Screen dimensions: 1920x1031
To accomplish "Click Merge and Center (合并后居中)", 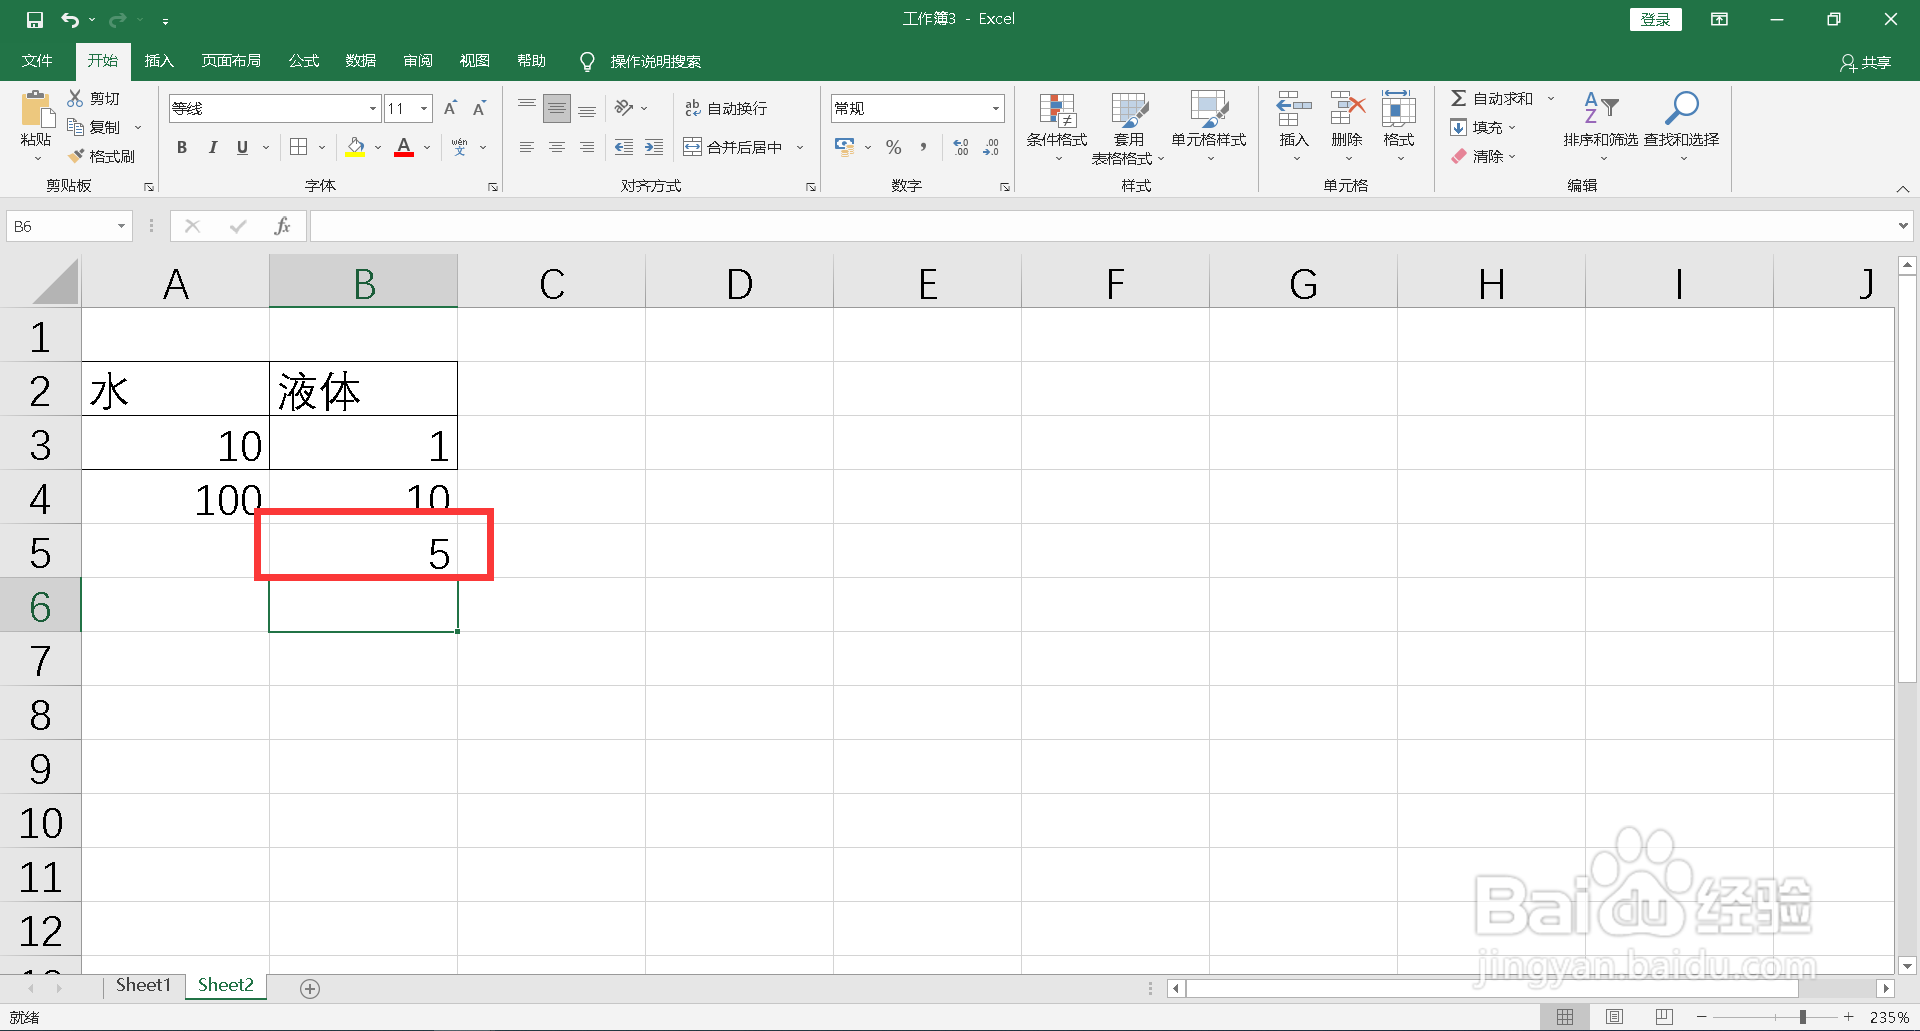I will [733, 147].
